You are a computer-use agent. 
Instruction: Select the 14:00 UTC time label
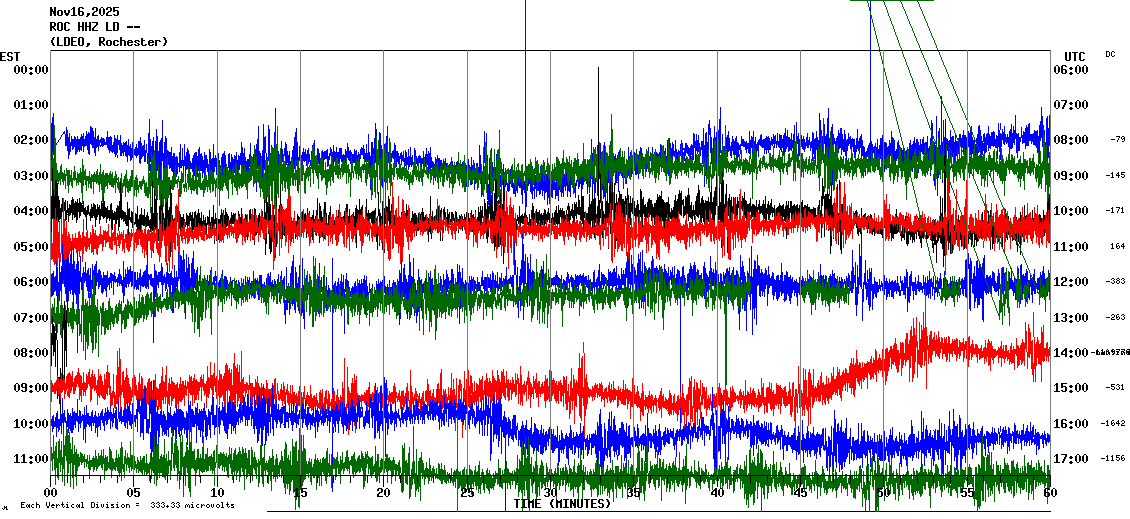(1071, 353)
